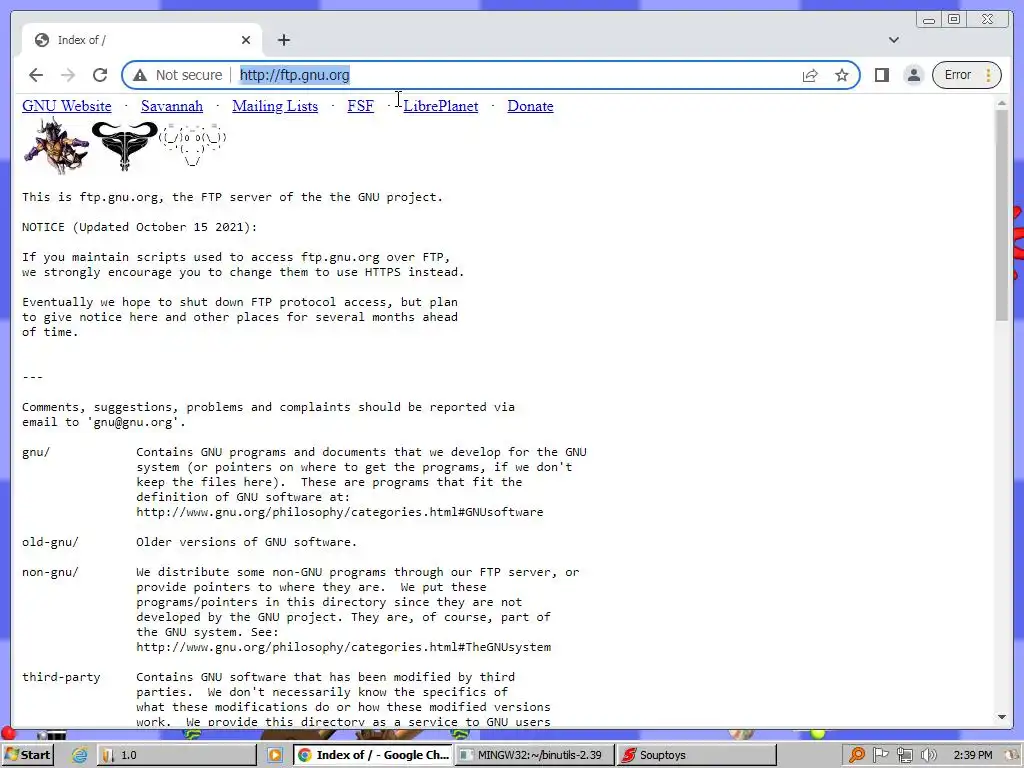This screenshot has height=768, width=1024.
Task: Click the Action Center flag tray icon
Action: point(880,755)
